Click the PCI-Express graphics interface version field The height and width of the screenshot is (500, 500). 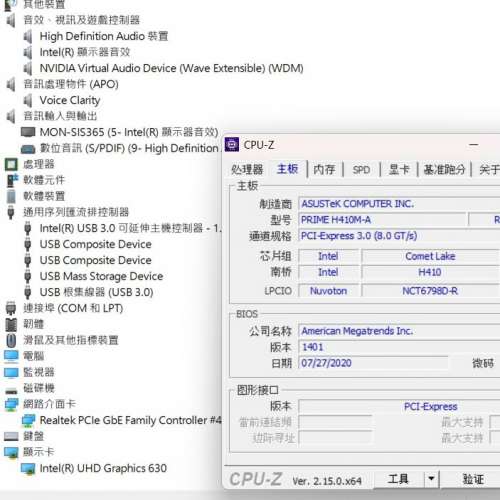click(399, 406)
